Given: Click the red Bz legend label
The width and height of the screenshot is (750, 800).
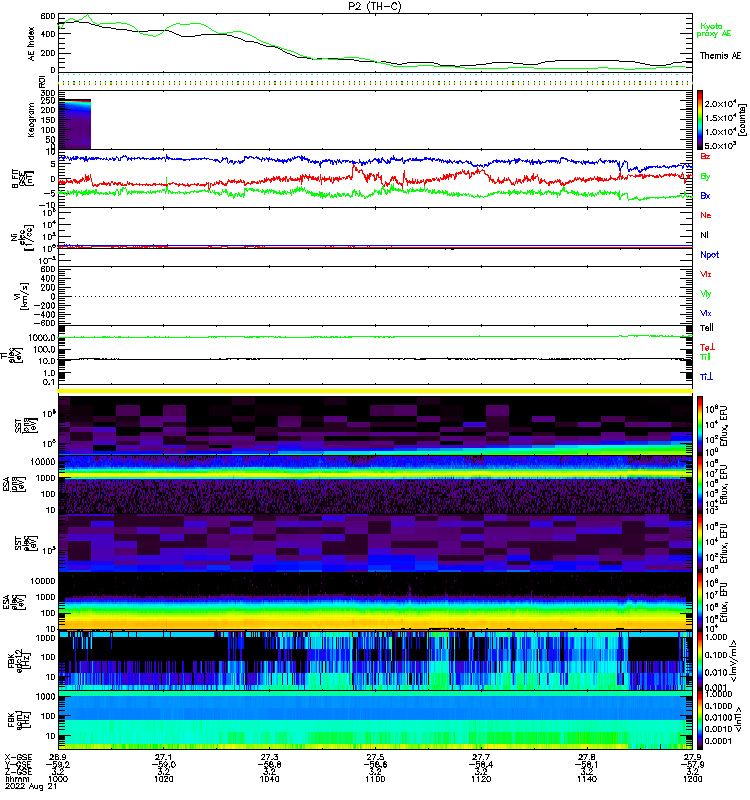Looking at the screenshot, I should (x=705, y=156).
